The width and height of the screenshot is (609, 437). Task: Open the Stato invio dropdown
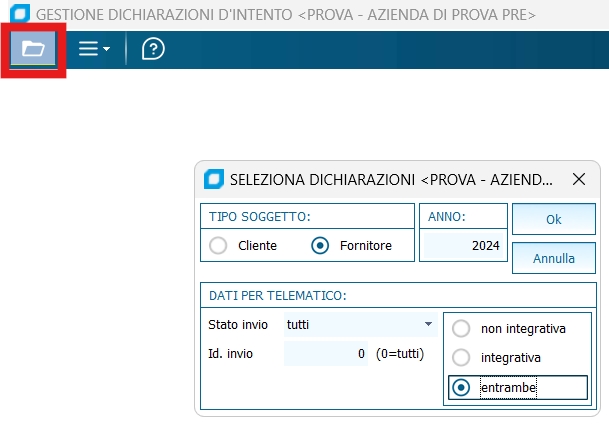[360, 324]
